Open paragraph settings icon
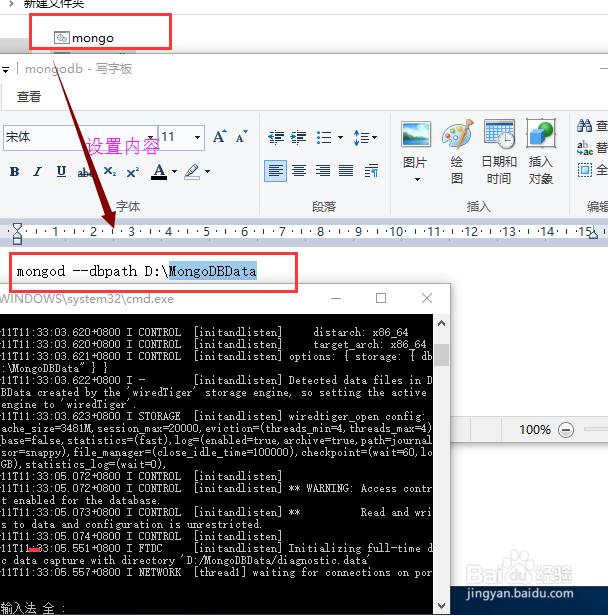 coord(371,171)
